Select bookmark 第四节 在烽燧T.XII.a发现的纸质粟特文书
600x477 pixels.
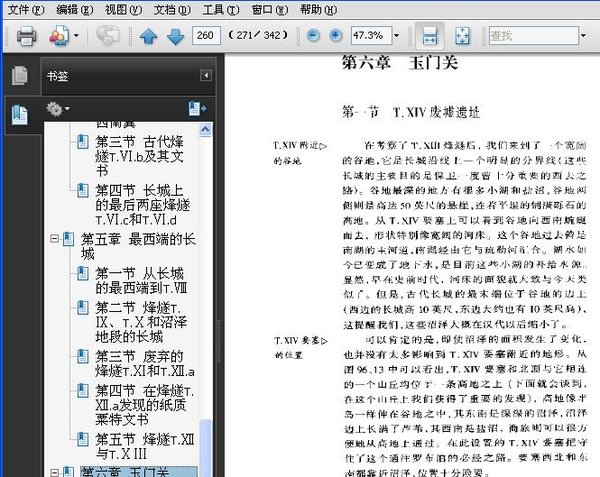tap(145, 405)
